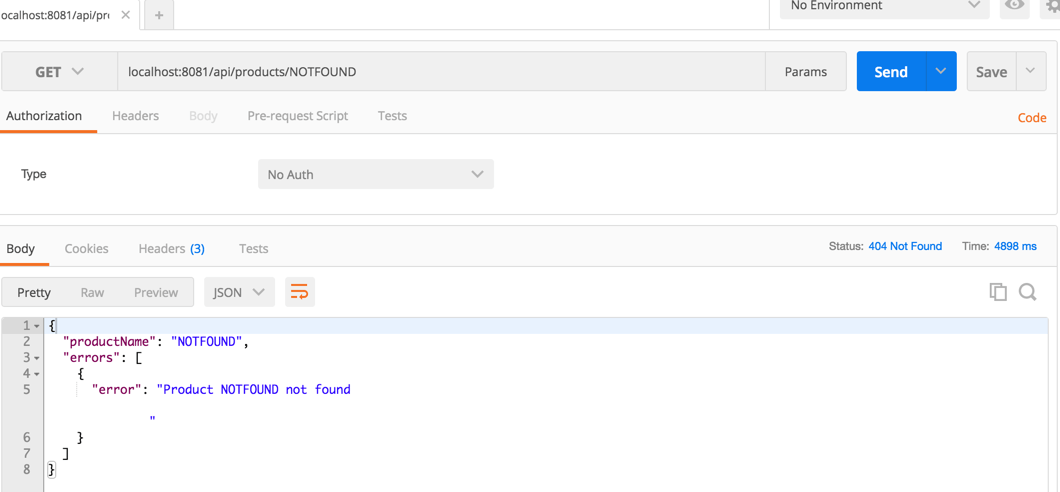Collapse the object fold arrow on line 4
This screenshot has width=1060, height=492.
(x=37, y=374)
